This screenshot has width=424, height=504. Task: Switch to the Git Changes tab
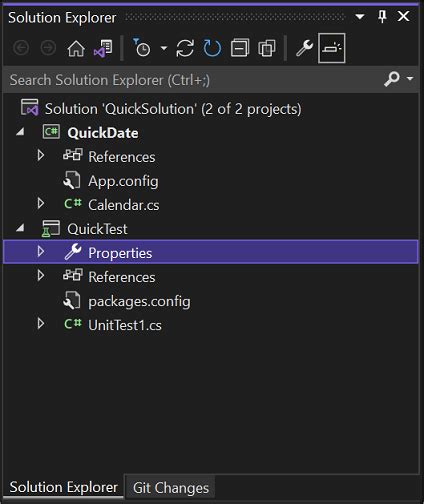click(x=171, y=488)
